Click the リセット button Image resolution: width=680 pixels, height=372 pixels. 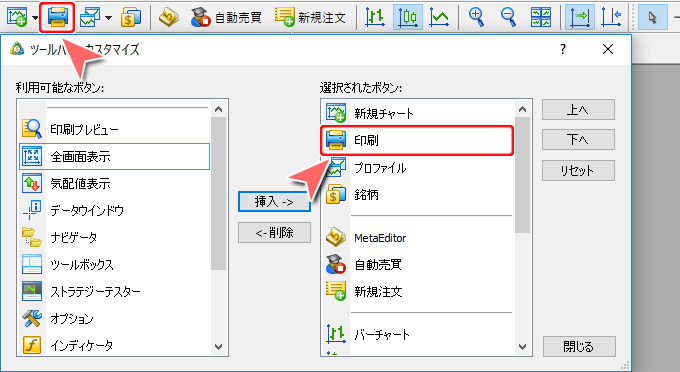(578, 170)
